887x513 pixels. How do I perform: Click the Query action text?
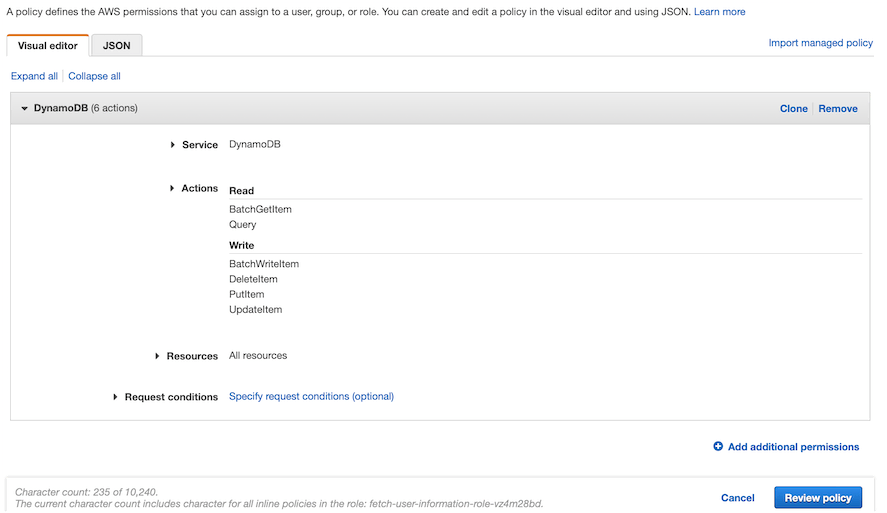(242, 225)
